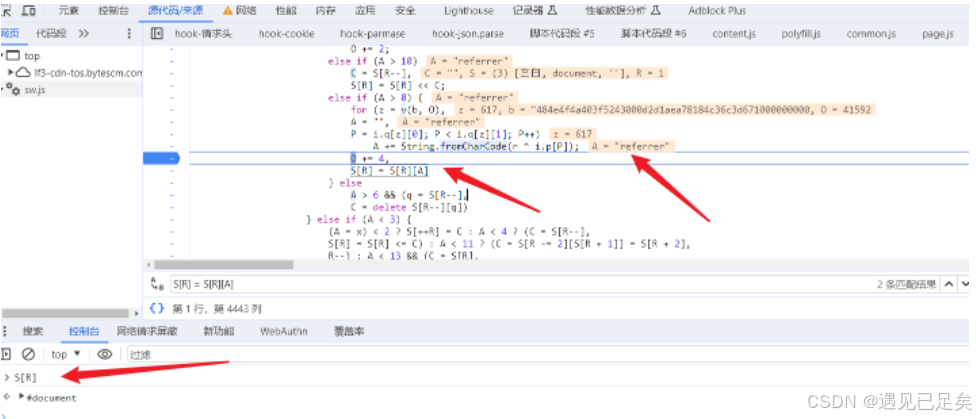Show more navigator tabs via the >> chevron
Image resolution: width=976 pixels, height=419 pixels.
pyautogui.click(x=83, y=34)
